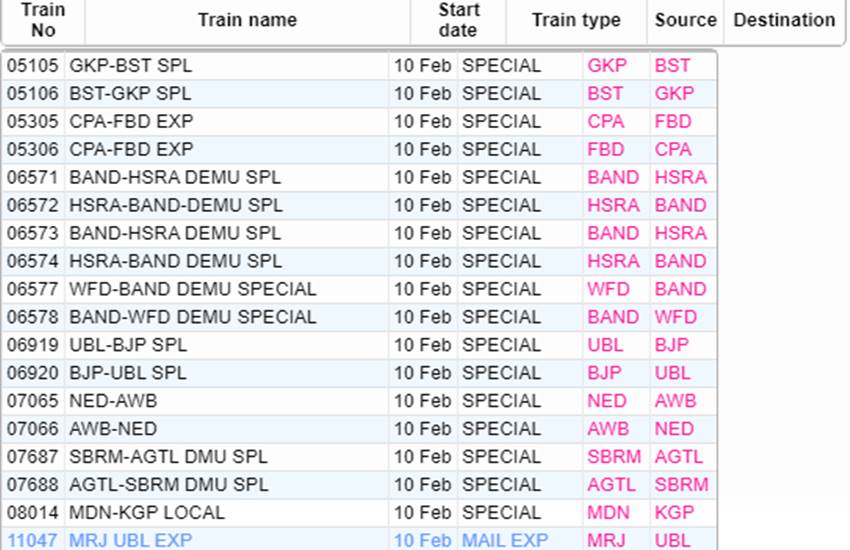Click the Source column header

(x=685, y=20)
